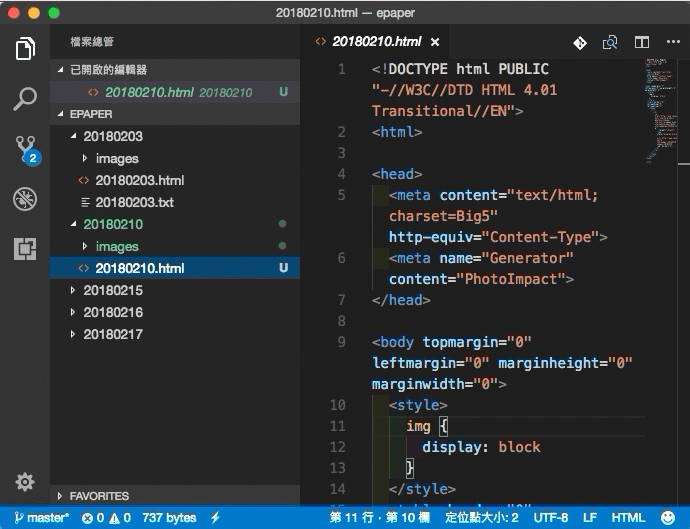Screen dimensions: 690x529
Task: Change indentation via 定位點大小: 2
Action: pyautogui.click(x=482, y=518)
